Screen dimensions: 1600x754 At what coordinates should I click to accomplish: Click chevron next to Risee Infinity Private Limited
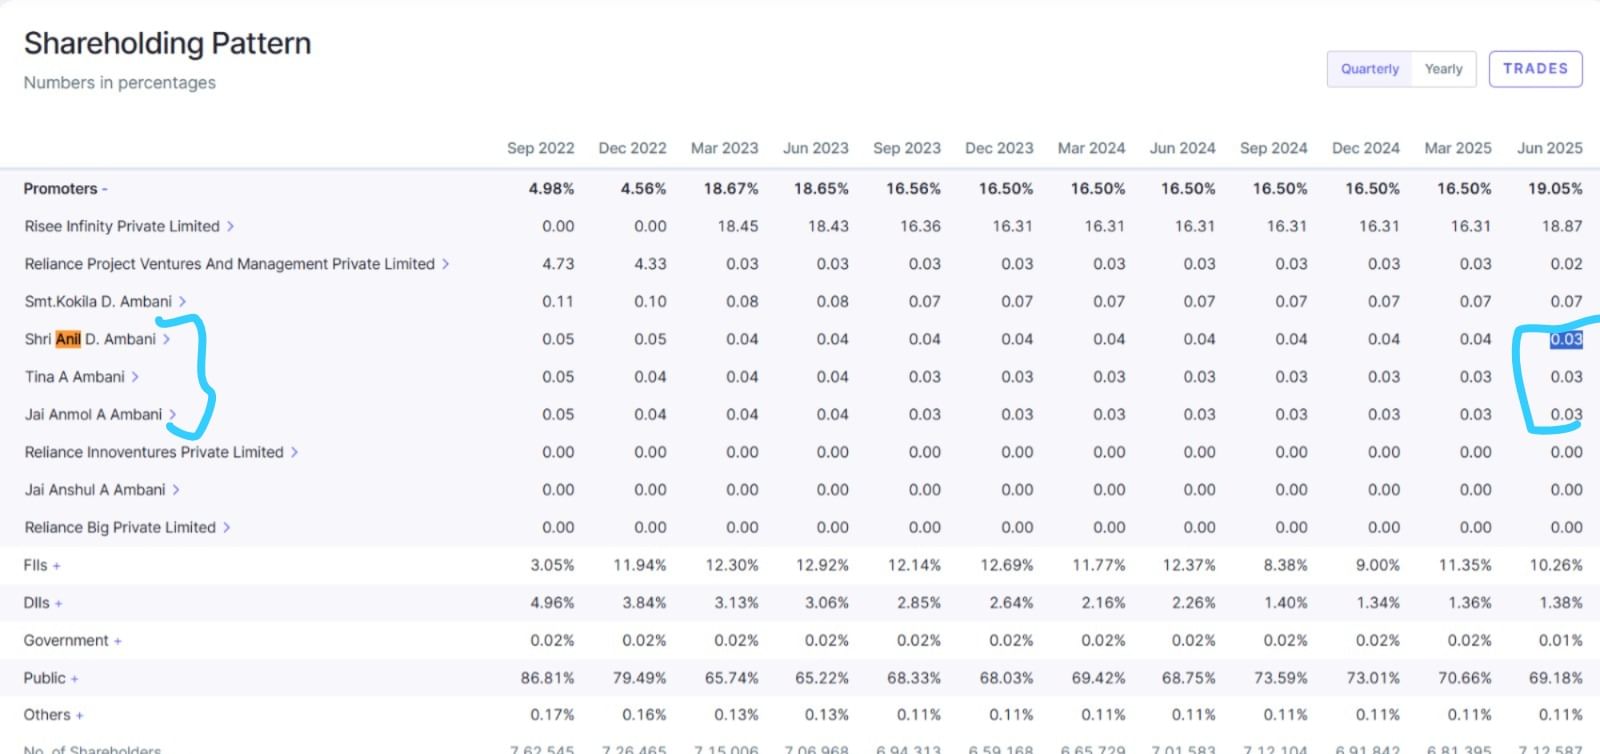[x=230, y=227]
